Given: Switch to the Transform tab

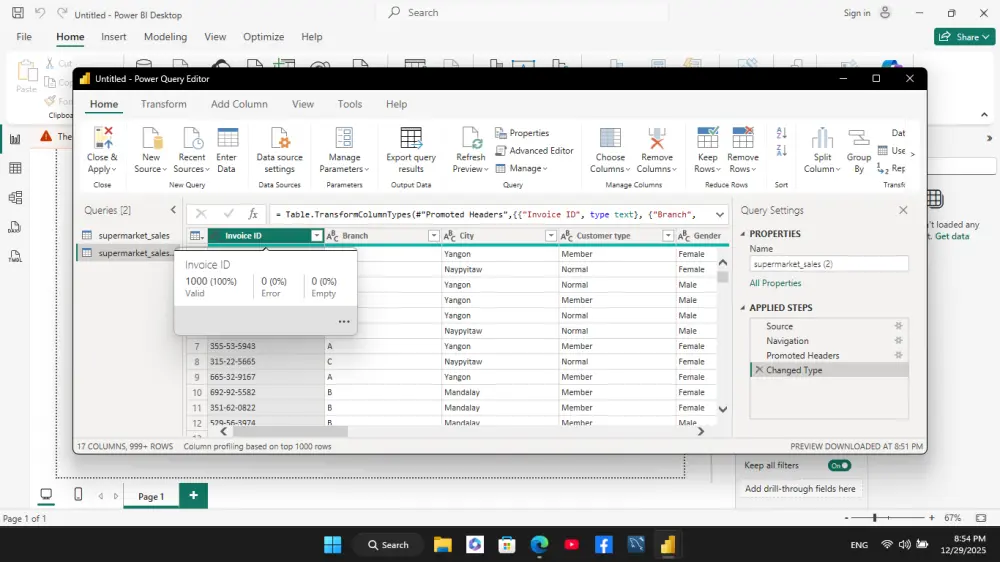Looking at the screenshot, I should pyautogui.click(x=164, y=104).
